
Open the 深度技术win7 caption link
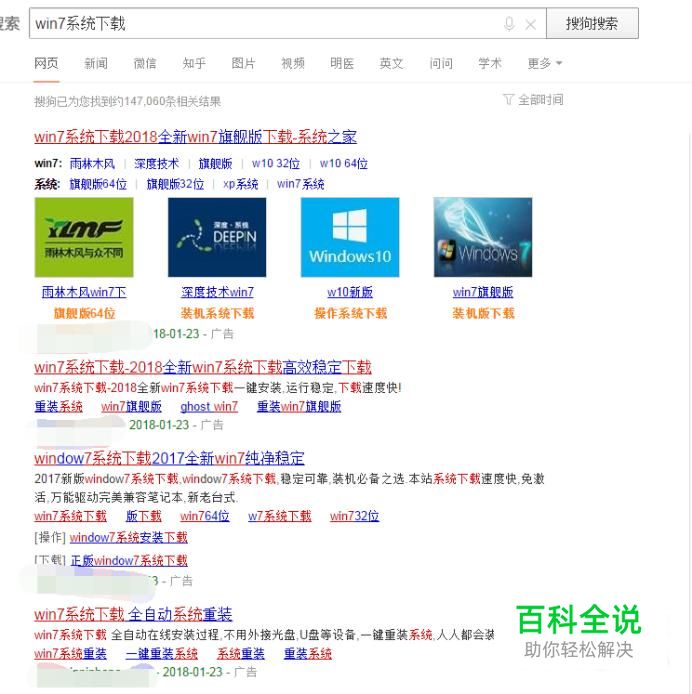(217, 292)
